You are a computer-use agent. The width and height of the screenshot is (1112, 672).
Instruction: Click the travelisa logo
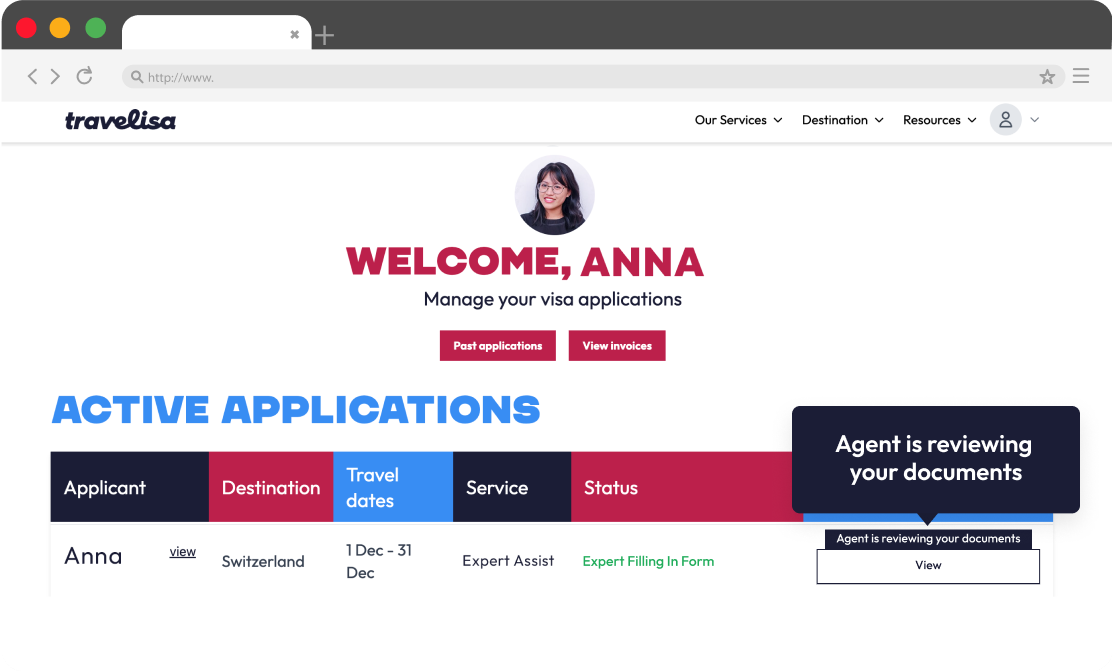pos(120,121)
